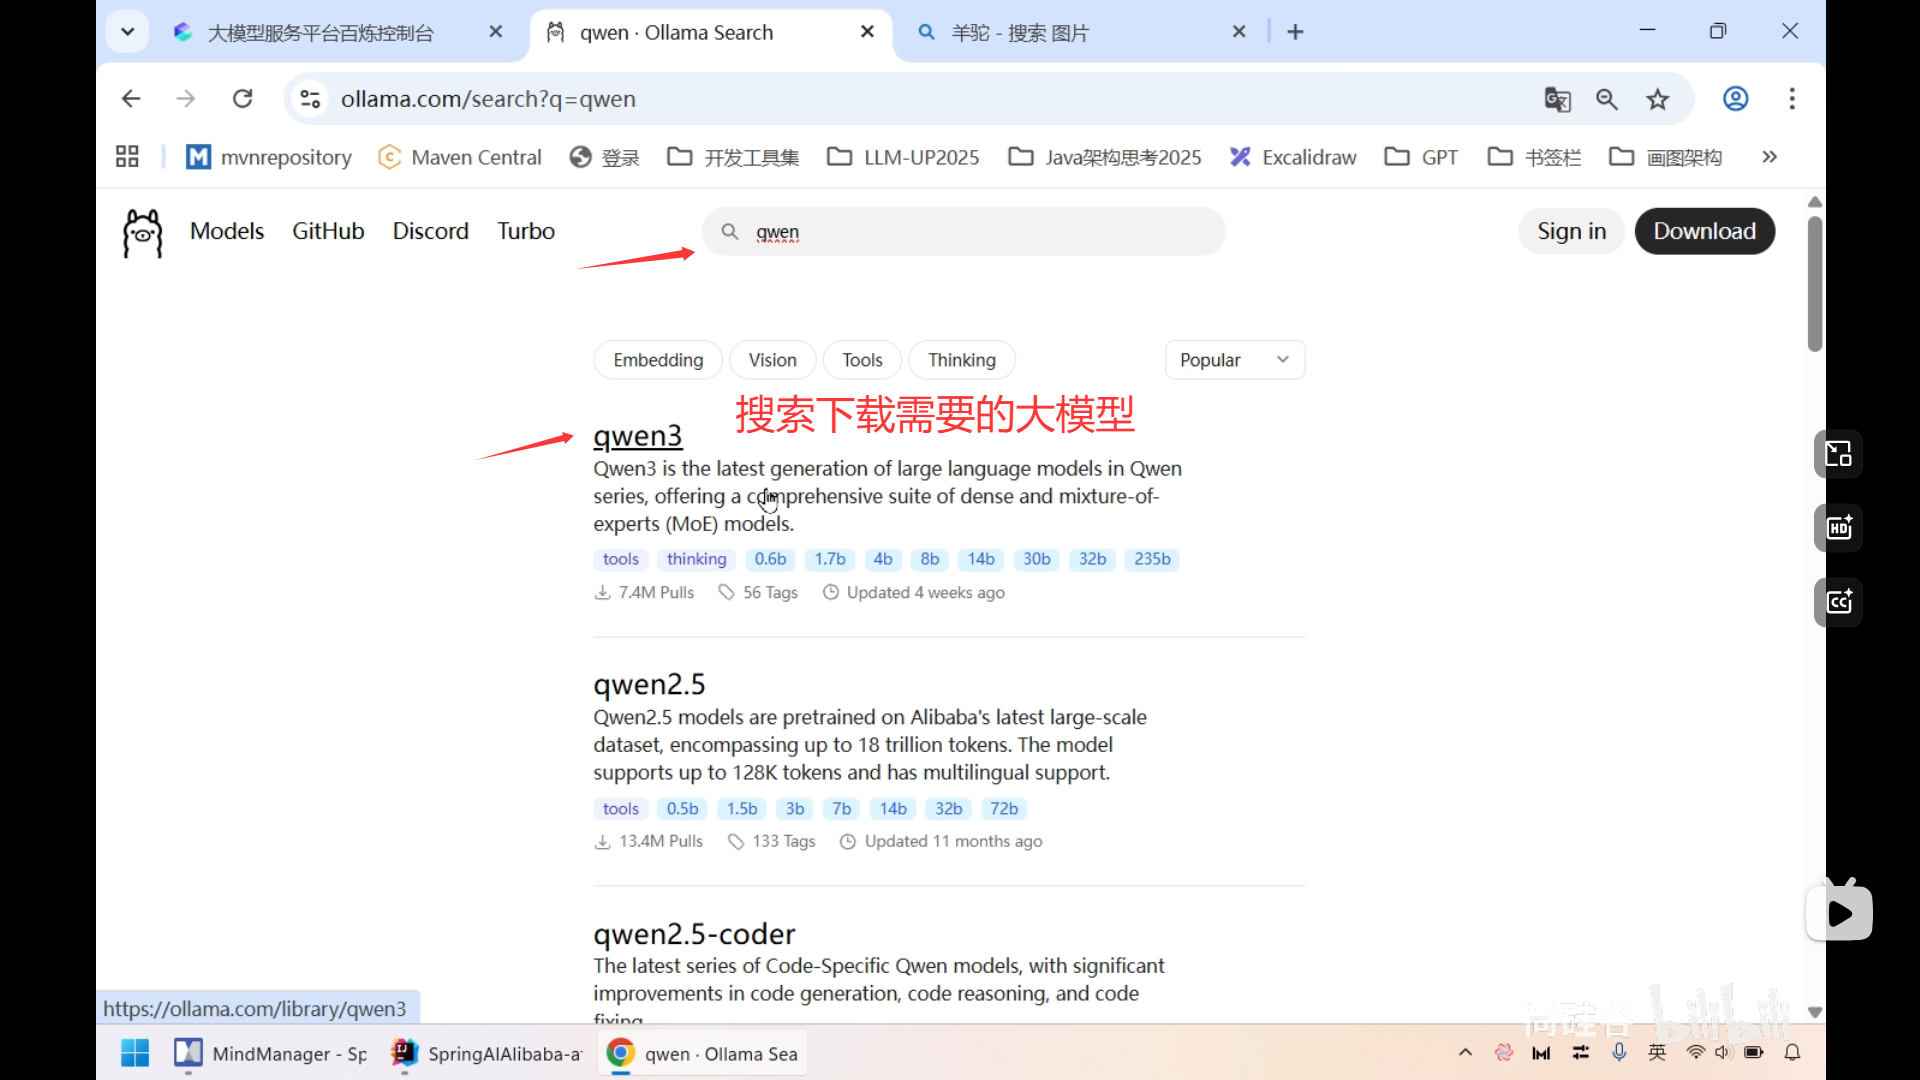Expand the bookmarks overflow chevron
Viewport: 1920px width, 1080px height.
click(1769, 156)
